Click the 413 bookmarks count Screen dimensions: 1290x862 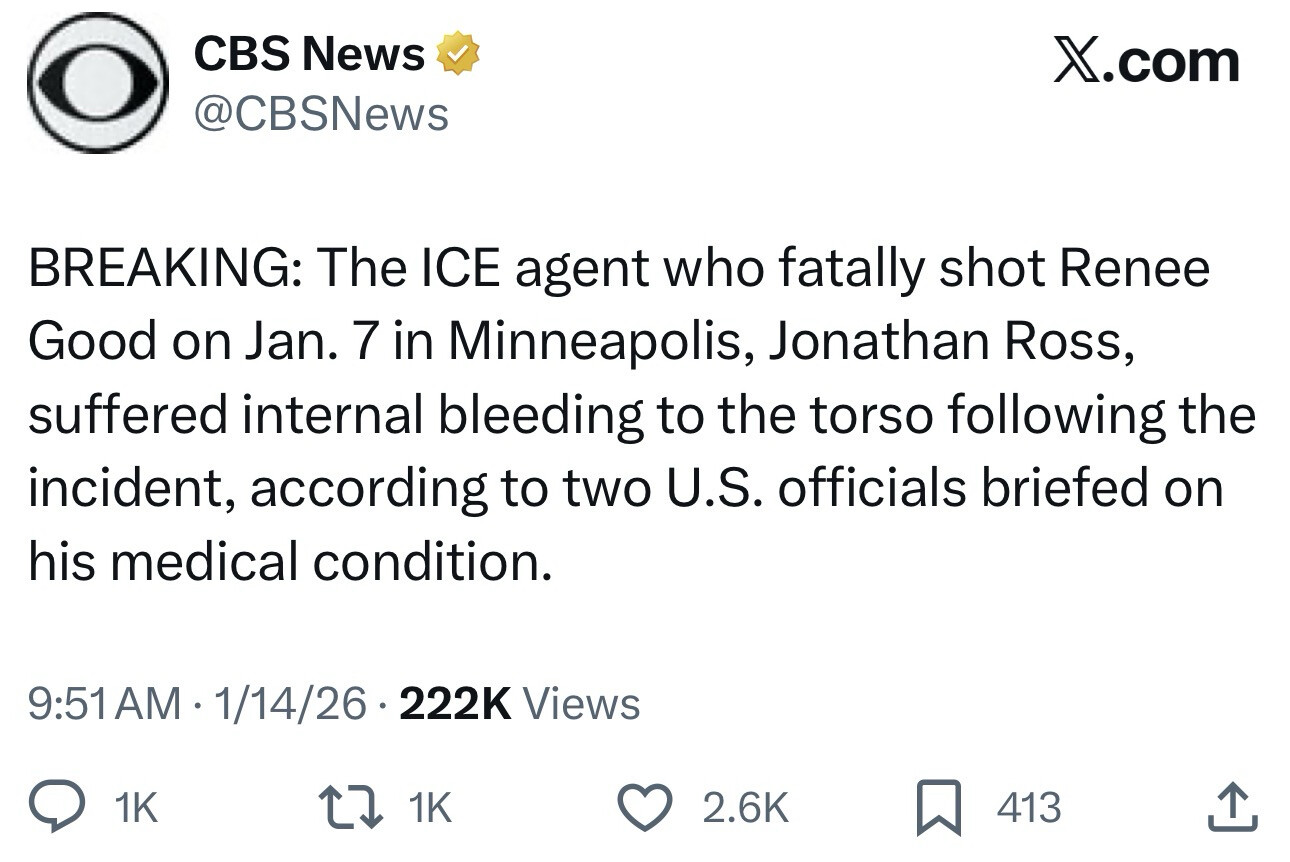point(1028,808)
